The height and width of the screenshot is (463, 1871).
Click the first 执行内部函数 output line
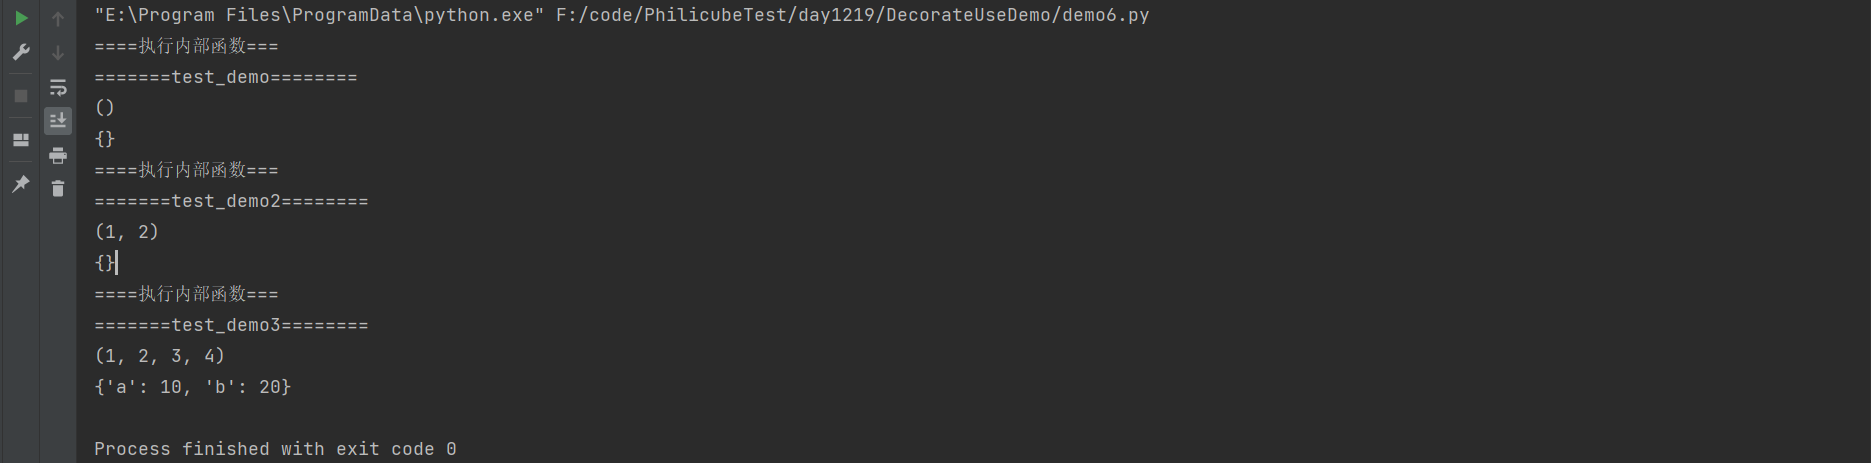coord(186,46)
